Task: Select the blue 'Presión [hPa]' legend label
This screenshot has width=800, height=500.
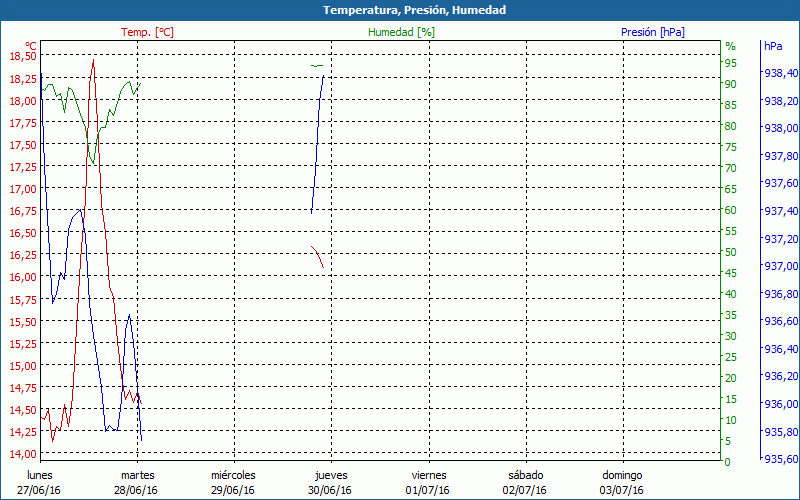Action: coord(653,32)
